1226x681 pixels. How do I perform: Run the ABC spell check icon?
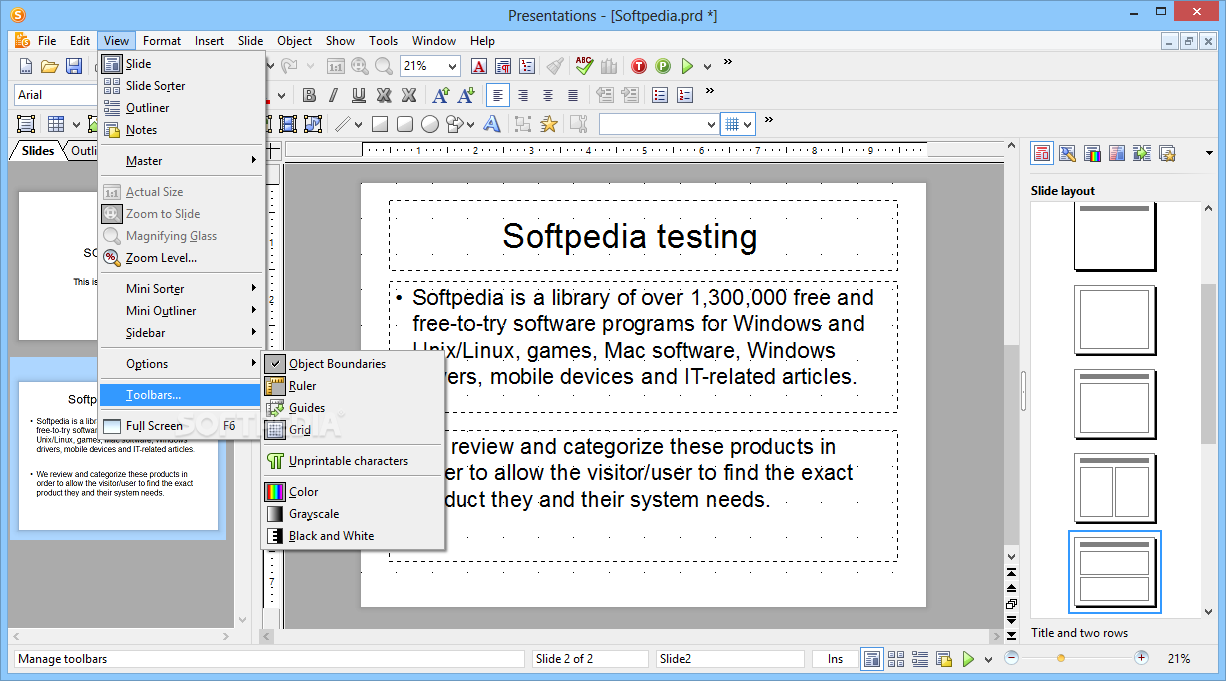(x=584, y=66)
